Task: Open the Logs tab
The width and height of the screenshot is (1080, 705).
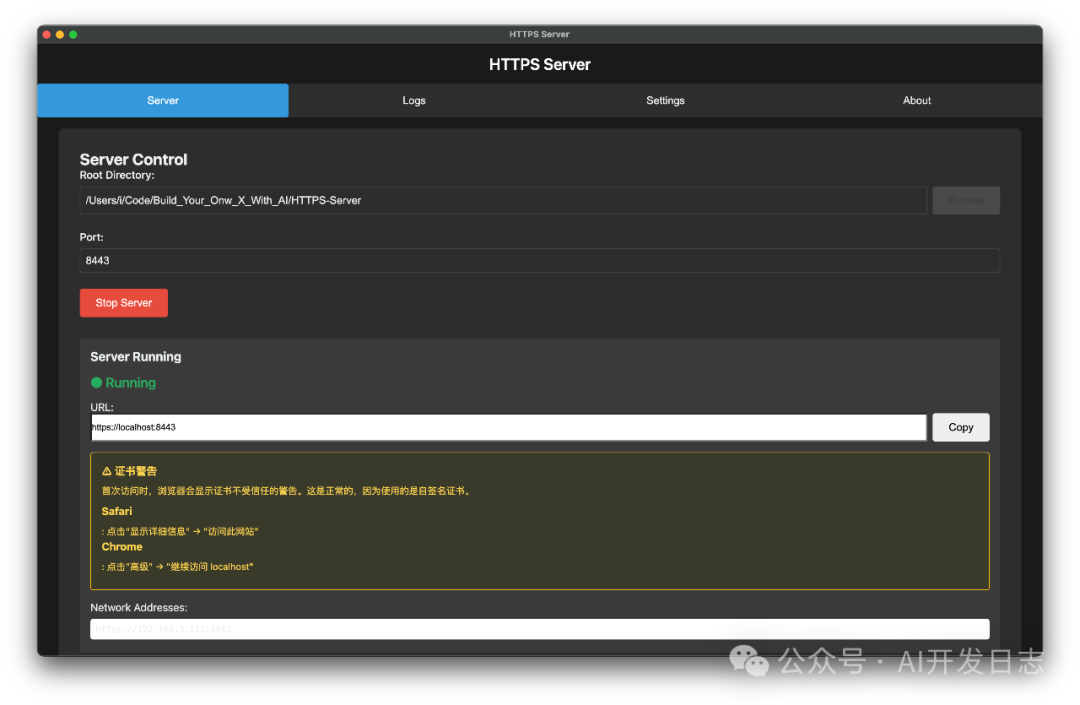Action: click(414, 101)
